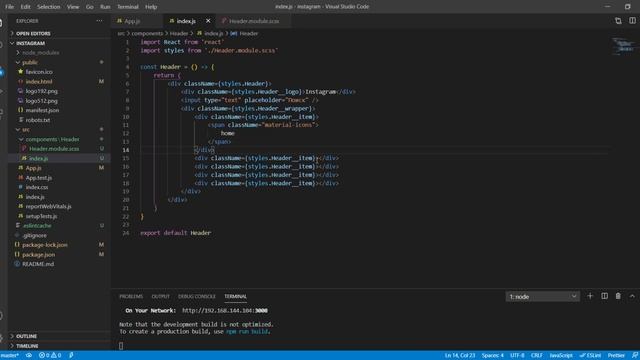Open favicon.ico in the explorer

click(x=39, y=72)
